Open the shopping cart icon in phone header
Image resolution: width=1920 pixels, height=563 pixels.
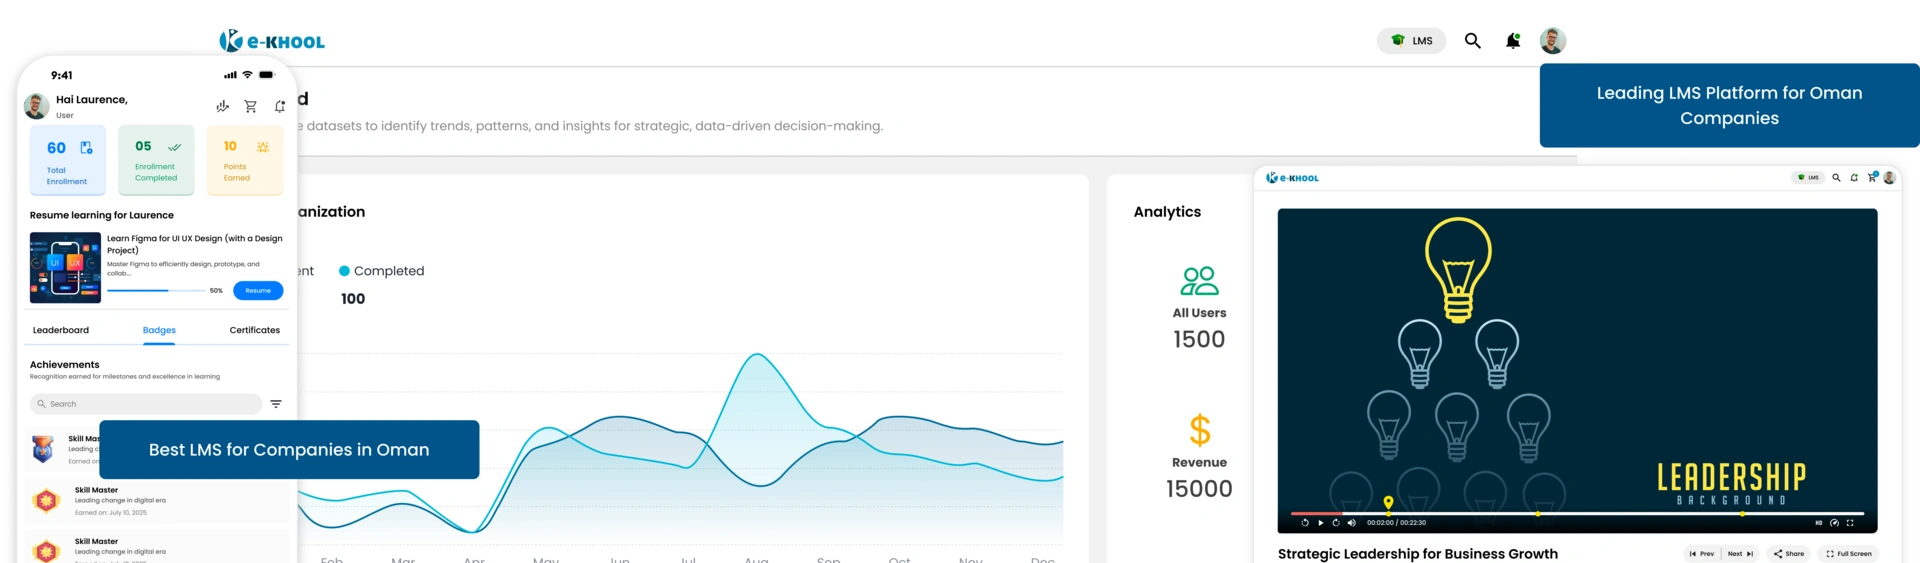(251, 106)
